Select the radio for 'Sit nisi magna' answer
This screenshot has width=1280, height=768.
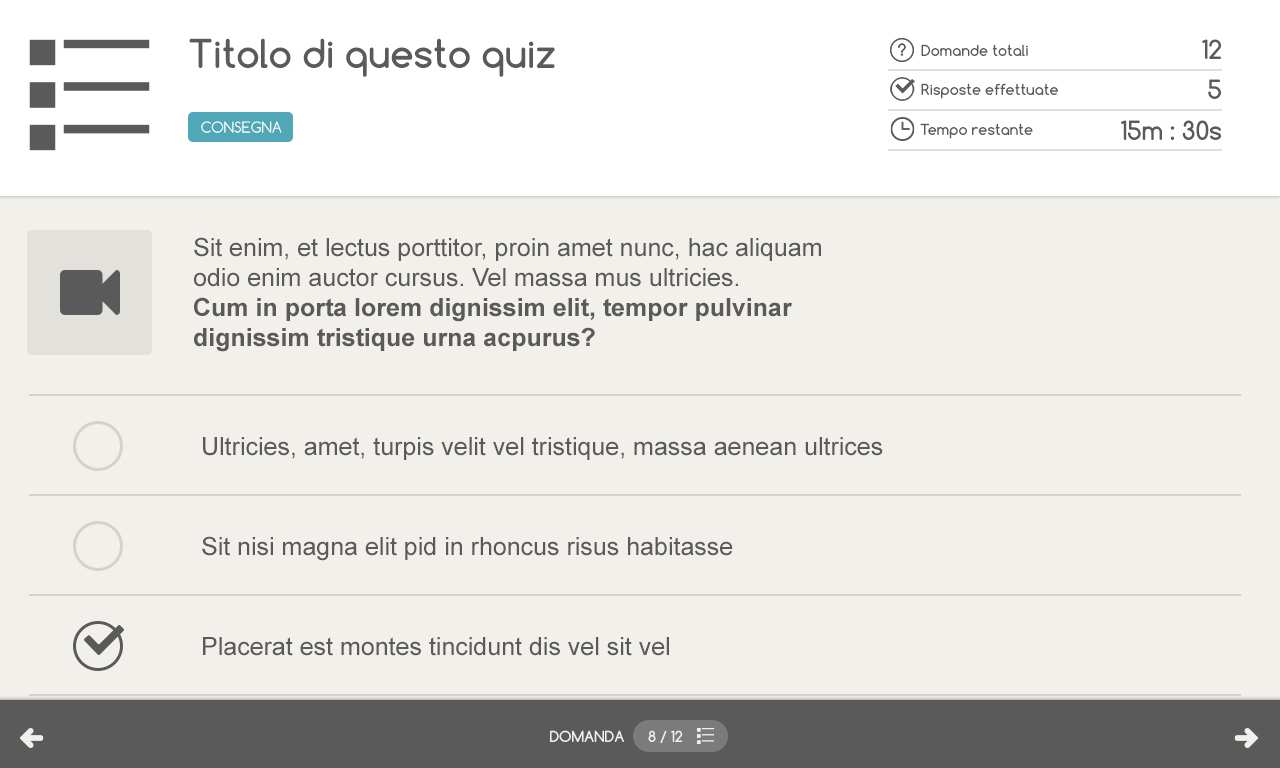coord(98,546)
